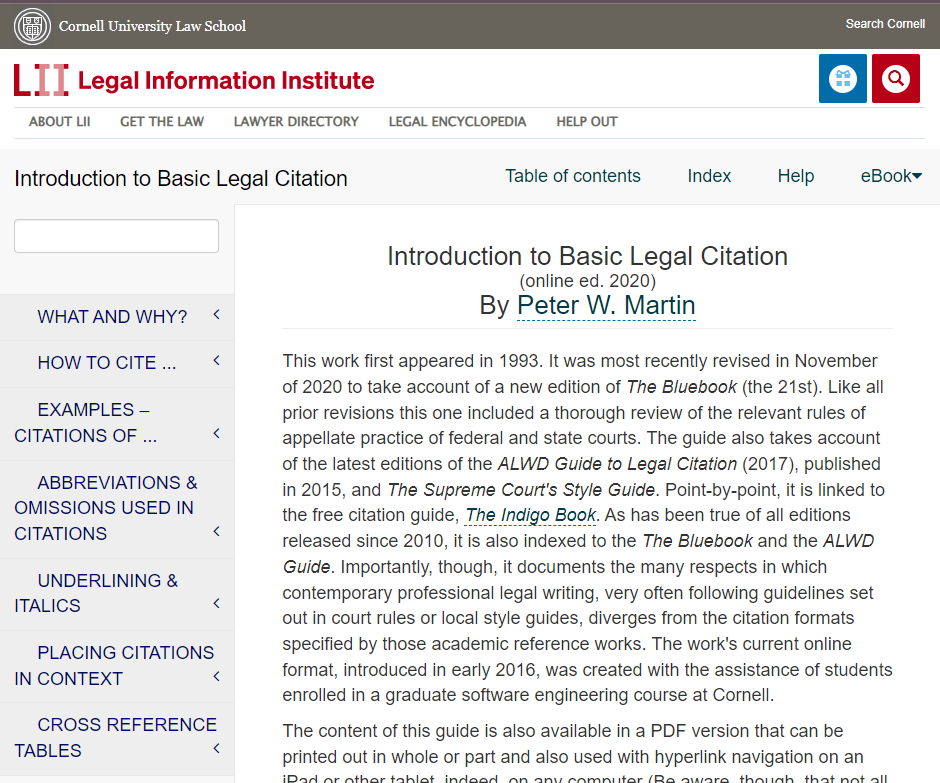Open the LAWYER DIRECTORY menu
The height and width of the screenshot is (783, 940).
[296, 121]
